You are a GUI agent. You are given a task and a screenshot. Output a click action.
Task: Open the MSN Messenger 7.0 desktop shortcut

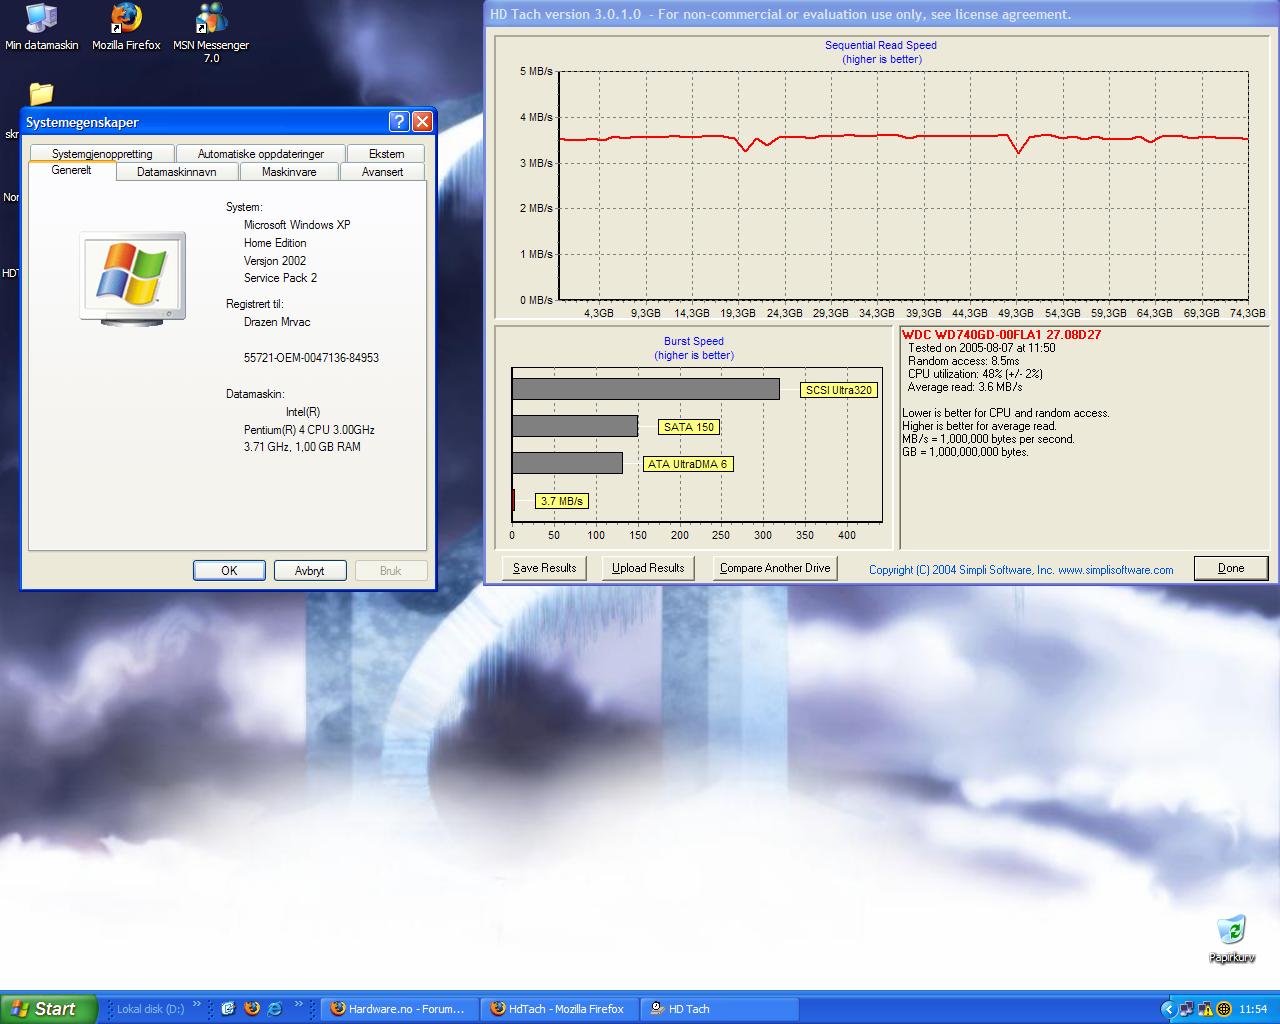[x=211, y=32]
